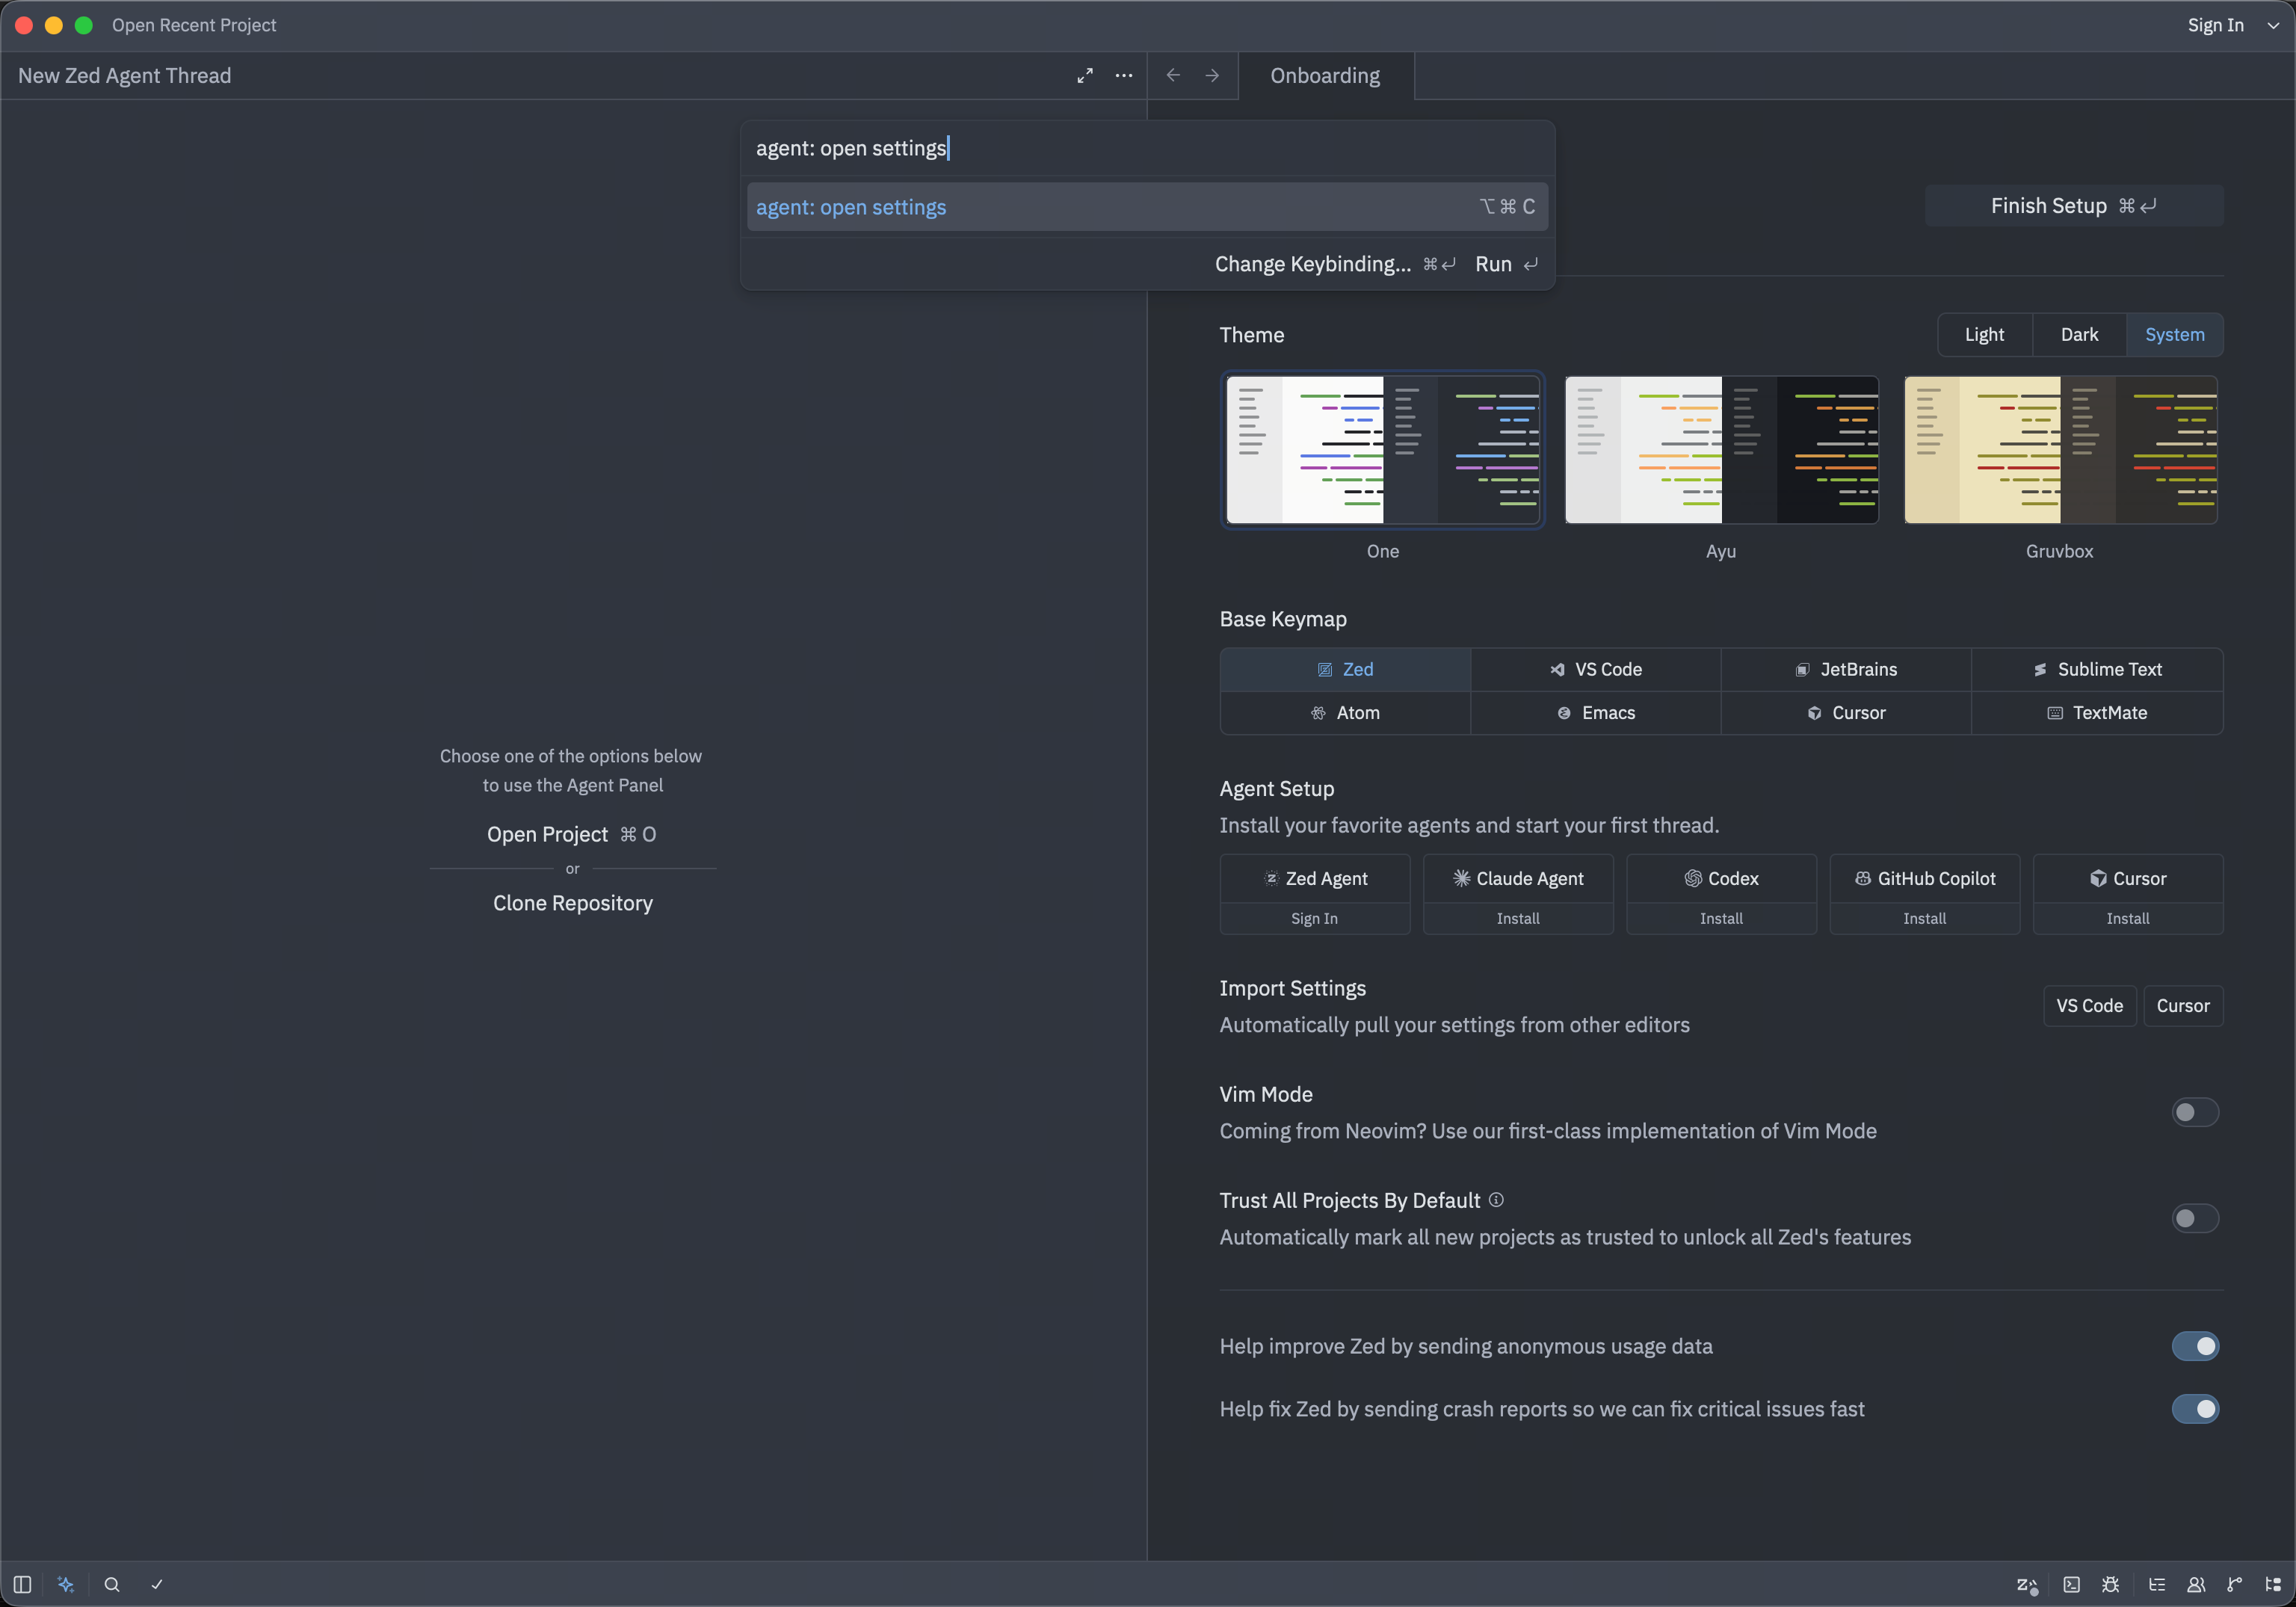Image resolution: width=2296 pixels, height=1607 pixels.
Task: Run the 'agent: open settings' command result
Action: pyautogui.click(x=1147, y=207)
